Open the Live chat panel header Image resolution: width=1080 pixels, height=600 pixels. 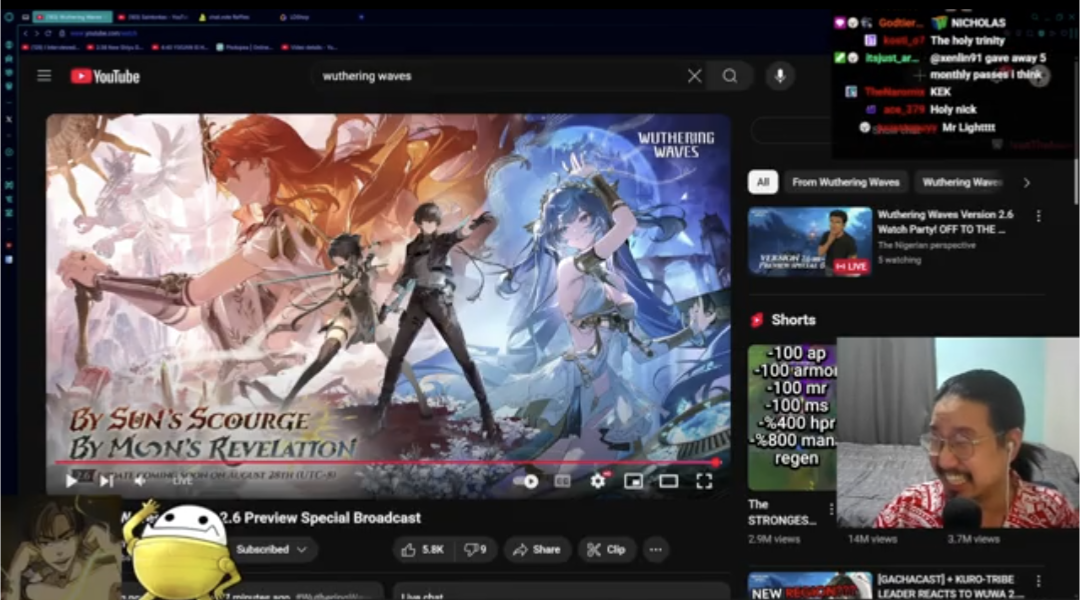pyautogui.click(x=561, y=591)
